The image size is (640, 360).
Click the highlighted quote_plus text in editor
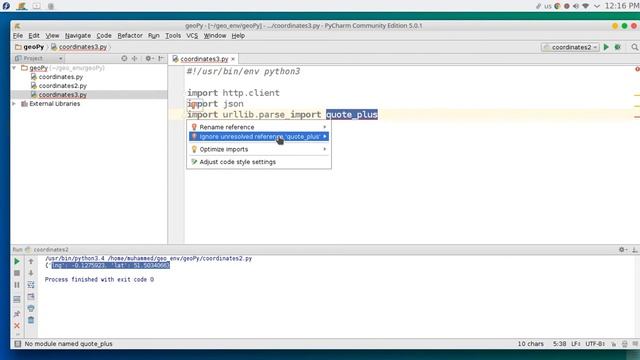pos(351,115)
